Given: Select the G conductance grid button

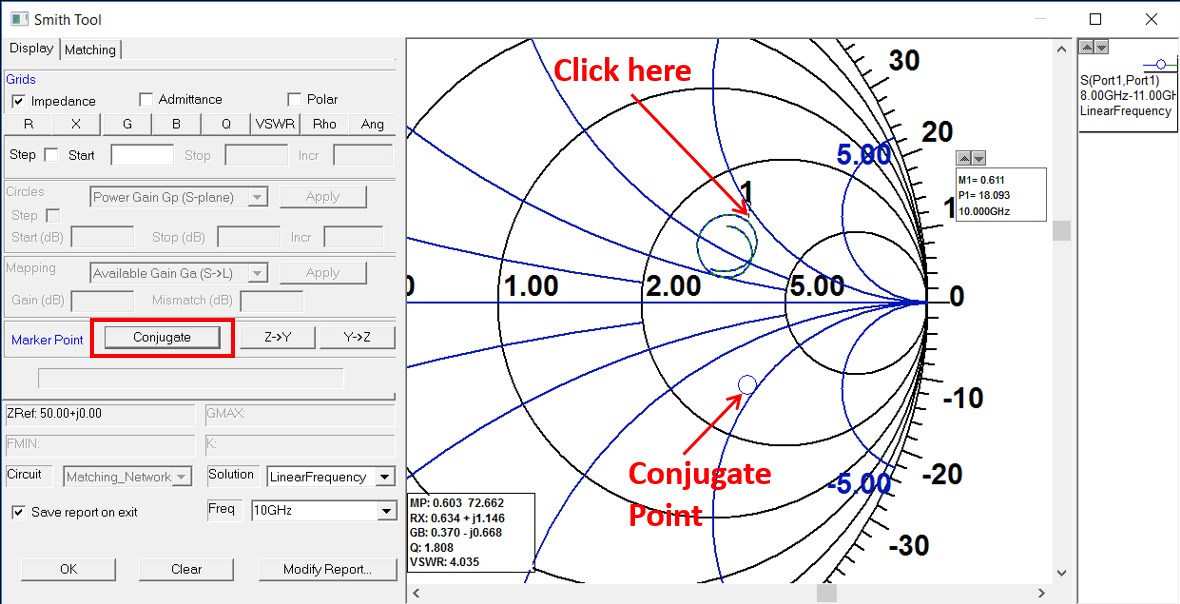Looking at the screenshot, I should 127,124.
